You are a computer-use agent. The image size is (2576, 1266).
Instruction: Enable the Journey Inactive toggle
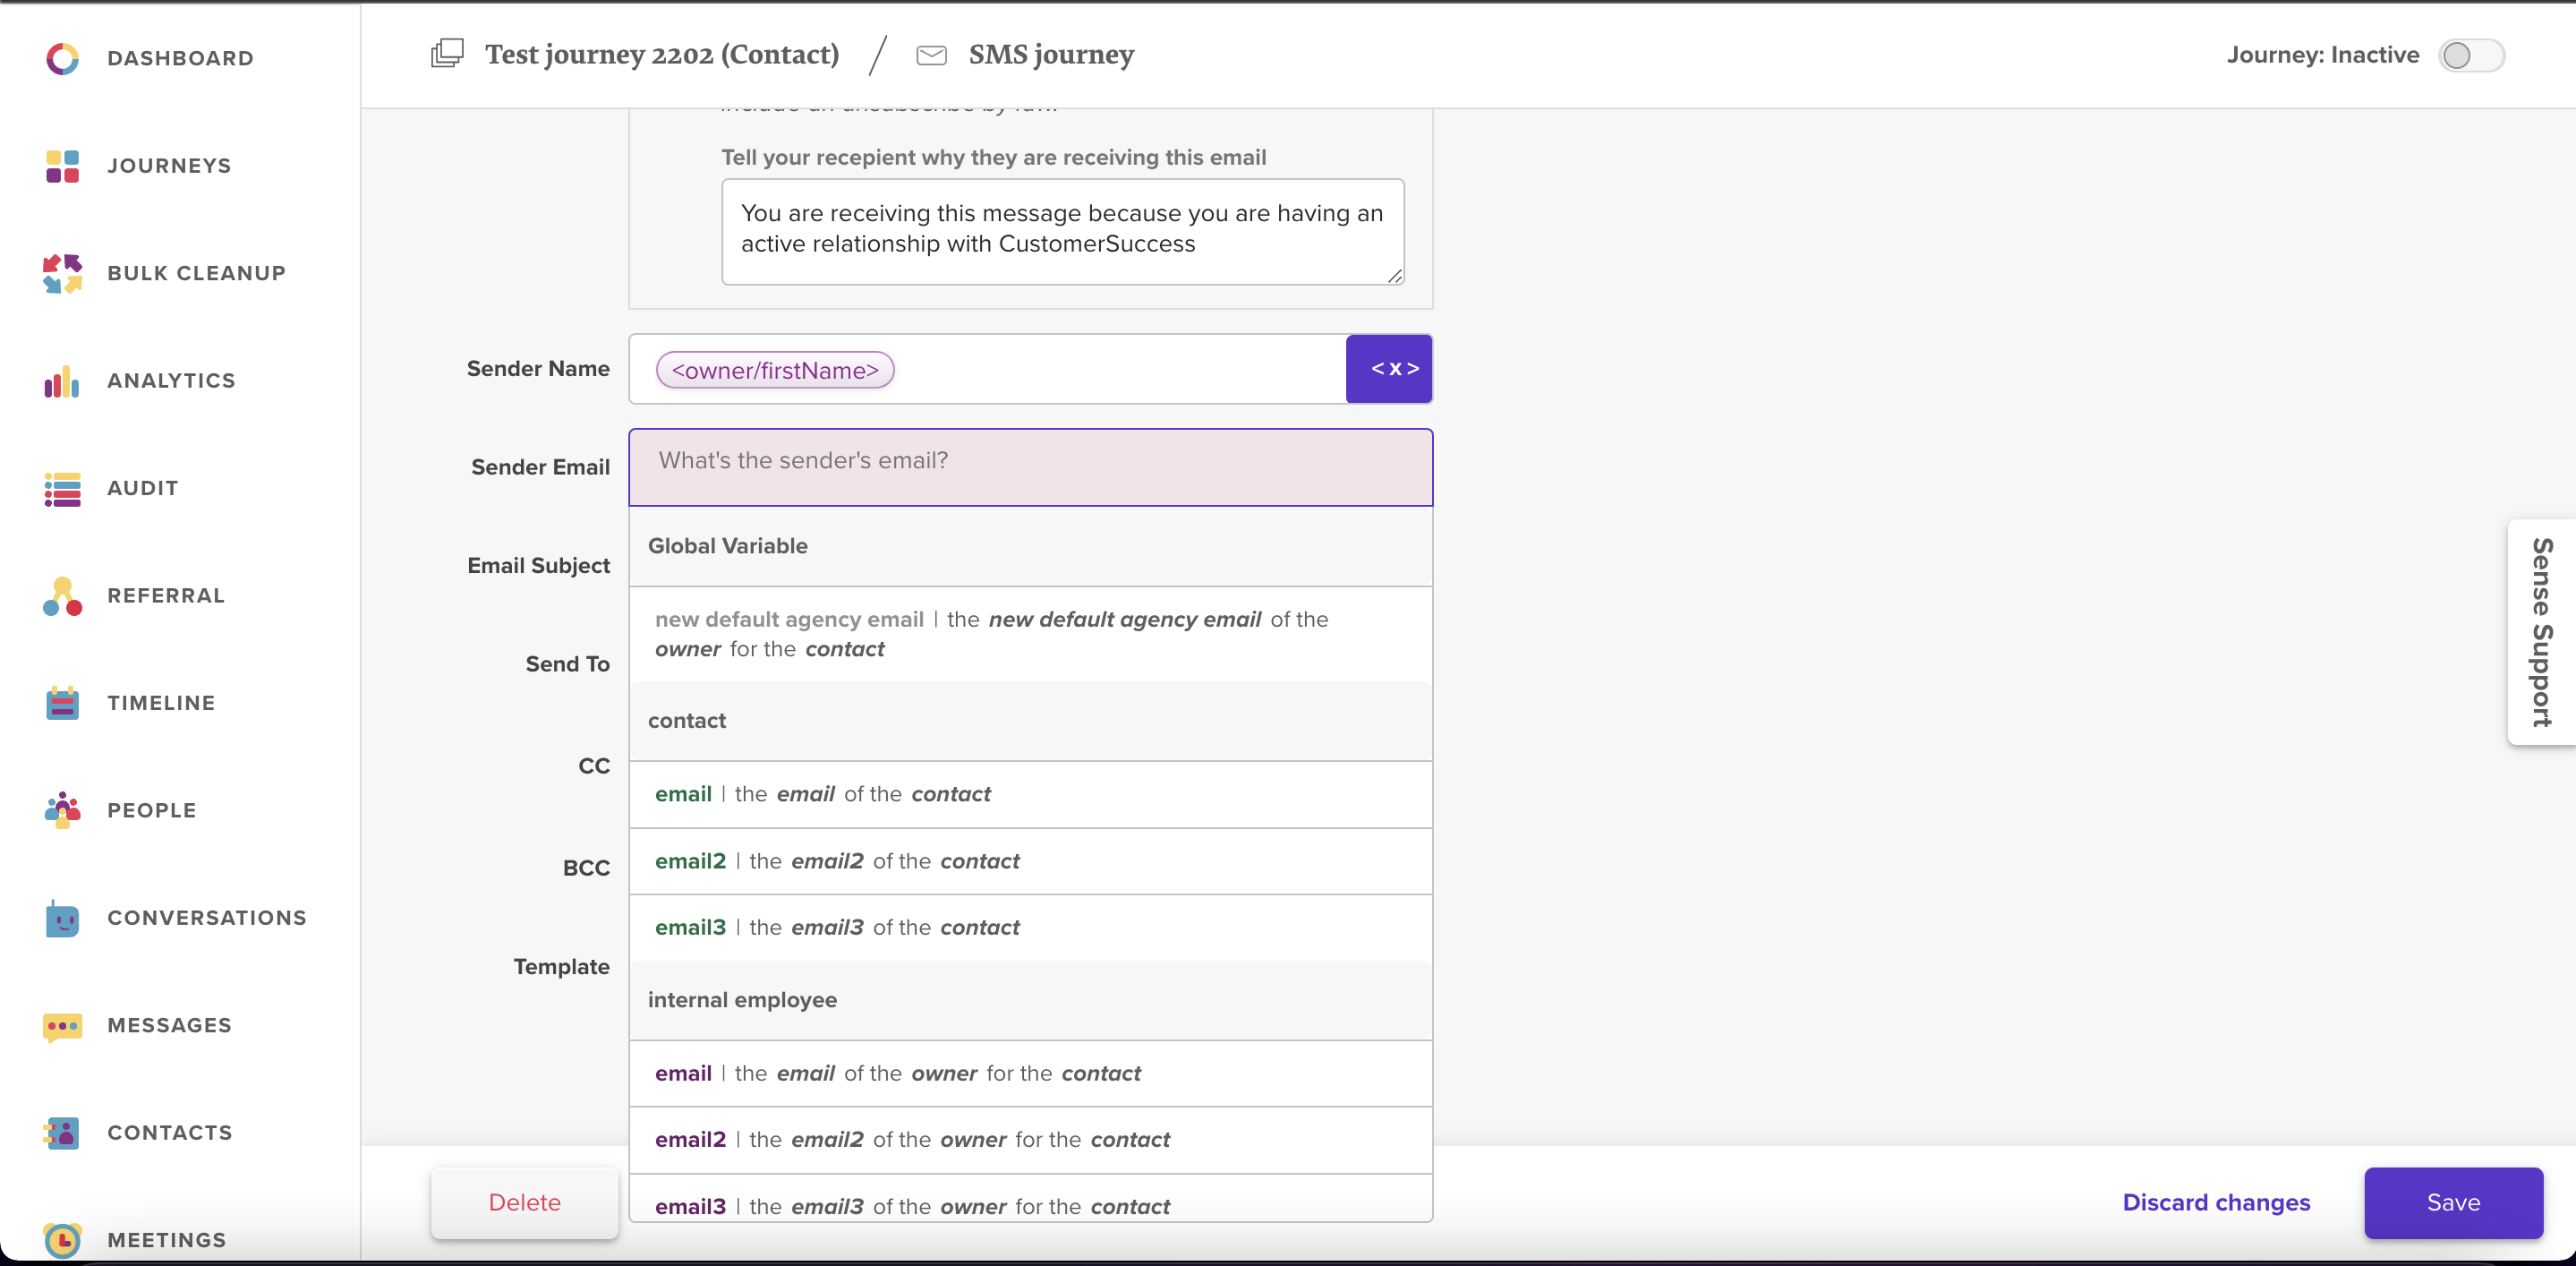click(x=2470, y=55)
